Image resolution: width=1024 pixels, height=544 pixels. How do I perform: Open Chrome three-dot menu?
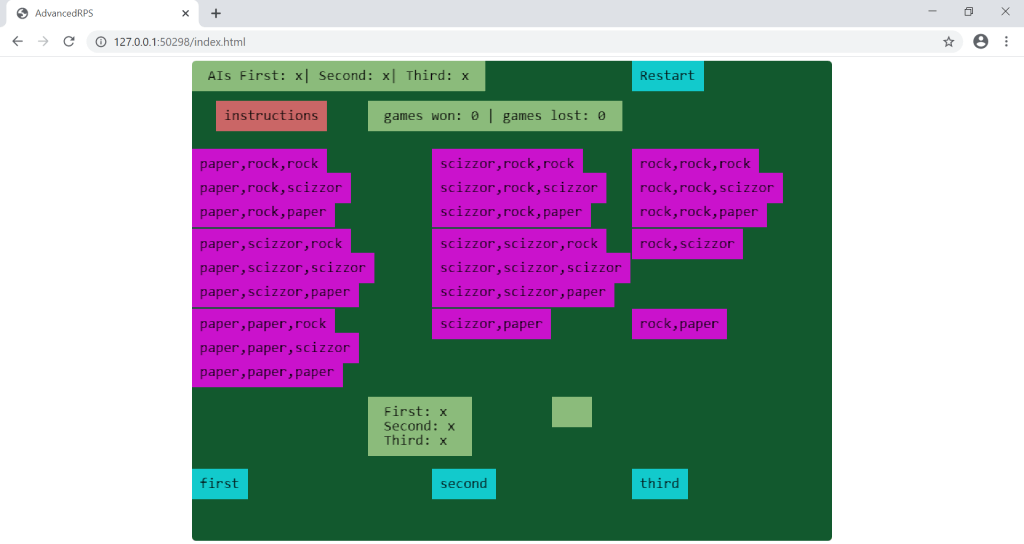pos(1006,42)
